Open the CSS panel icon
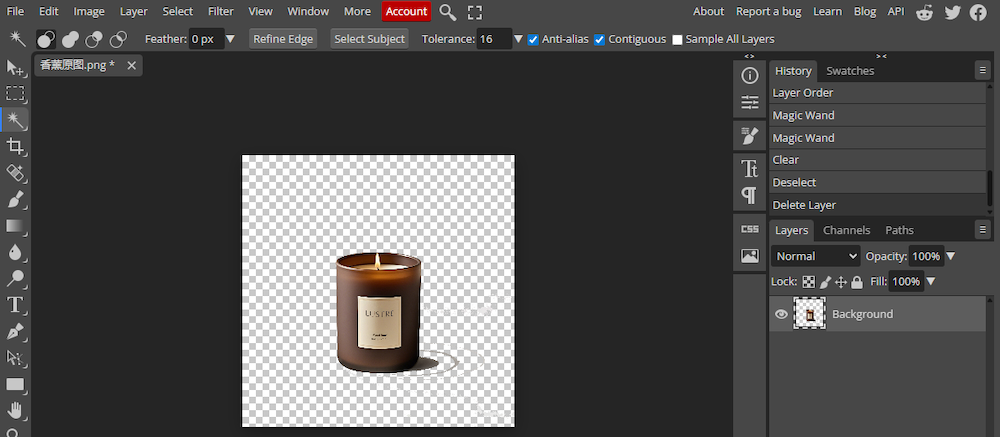1000x437 pixels. pos(749,229)
